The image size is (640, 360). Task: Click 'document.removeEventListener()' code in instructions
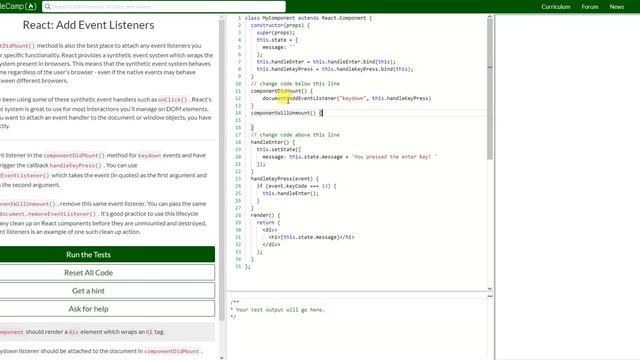[x=48, y=214]
